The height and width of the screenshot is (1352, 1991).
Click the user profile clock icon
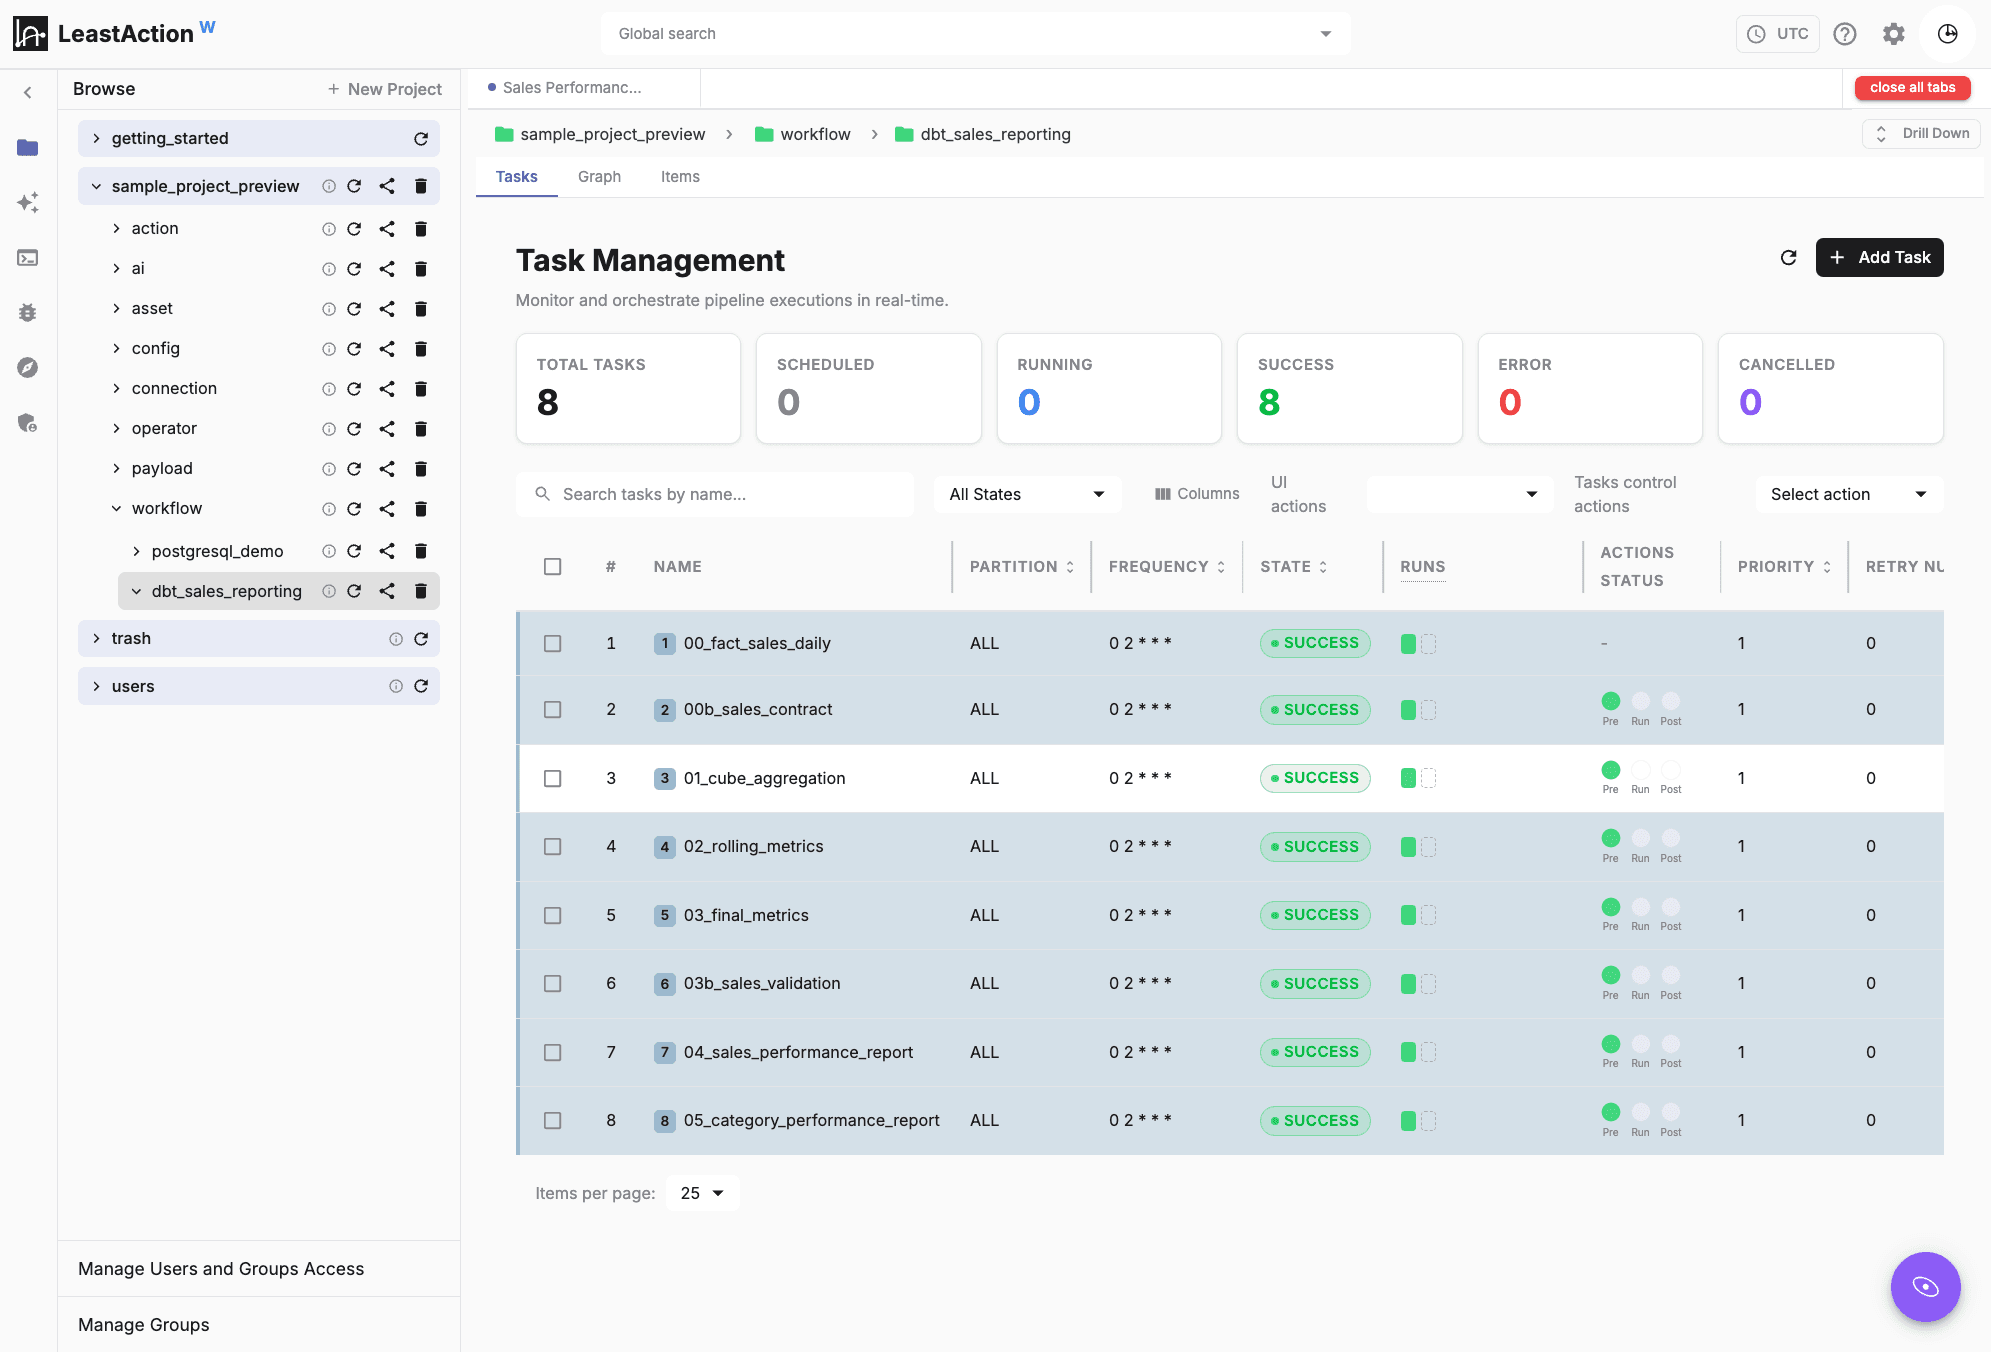point(1948,34)
